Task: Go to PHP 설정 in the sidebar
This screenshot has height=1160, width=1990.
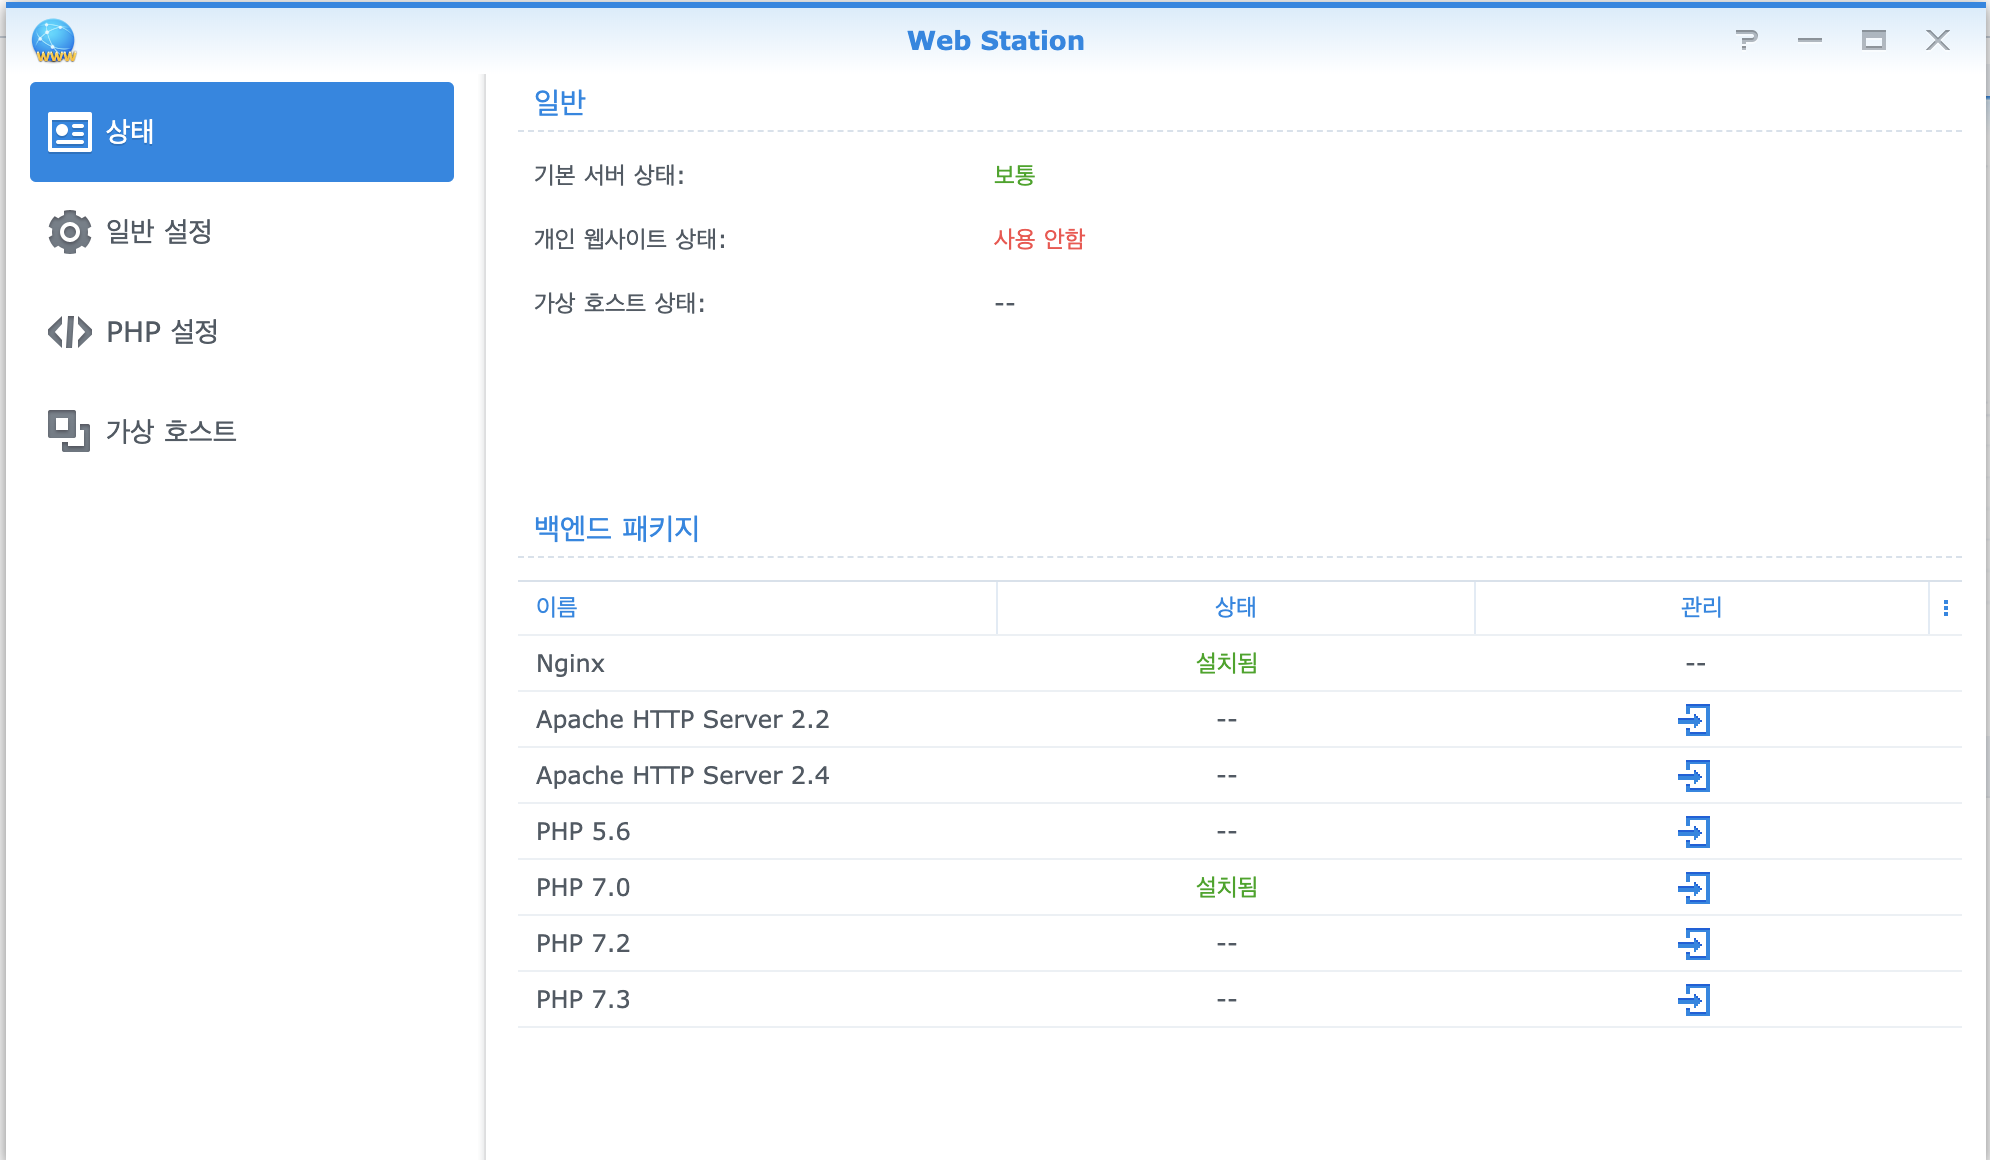Action: 162,332
